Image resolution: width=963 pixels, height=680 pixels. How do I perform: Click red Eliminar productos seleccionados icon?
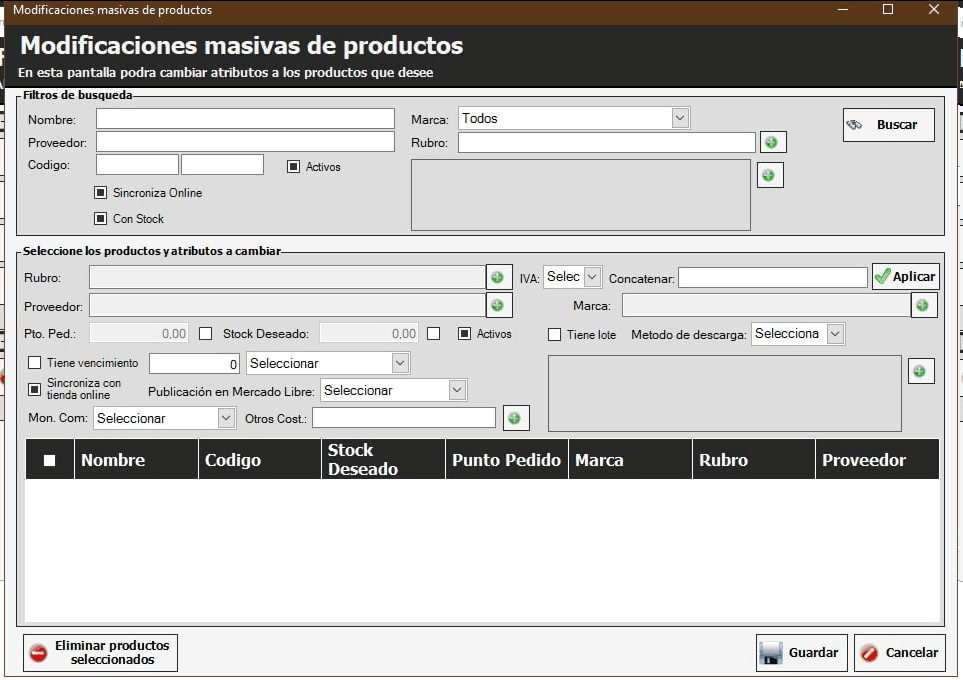pyautogui.click(x=38, y=653)
